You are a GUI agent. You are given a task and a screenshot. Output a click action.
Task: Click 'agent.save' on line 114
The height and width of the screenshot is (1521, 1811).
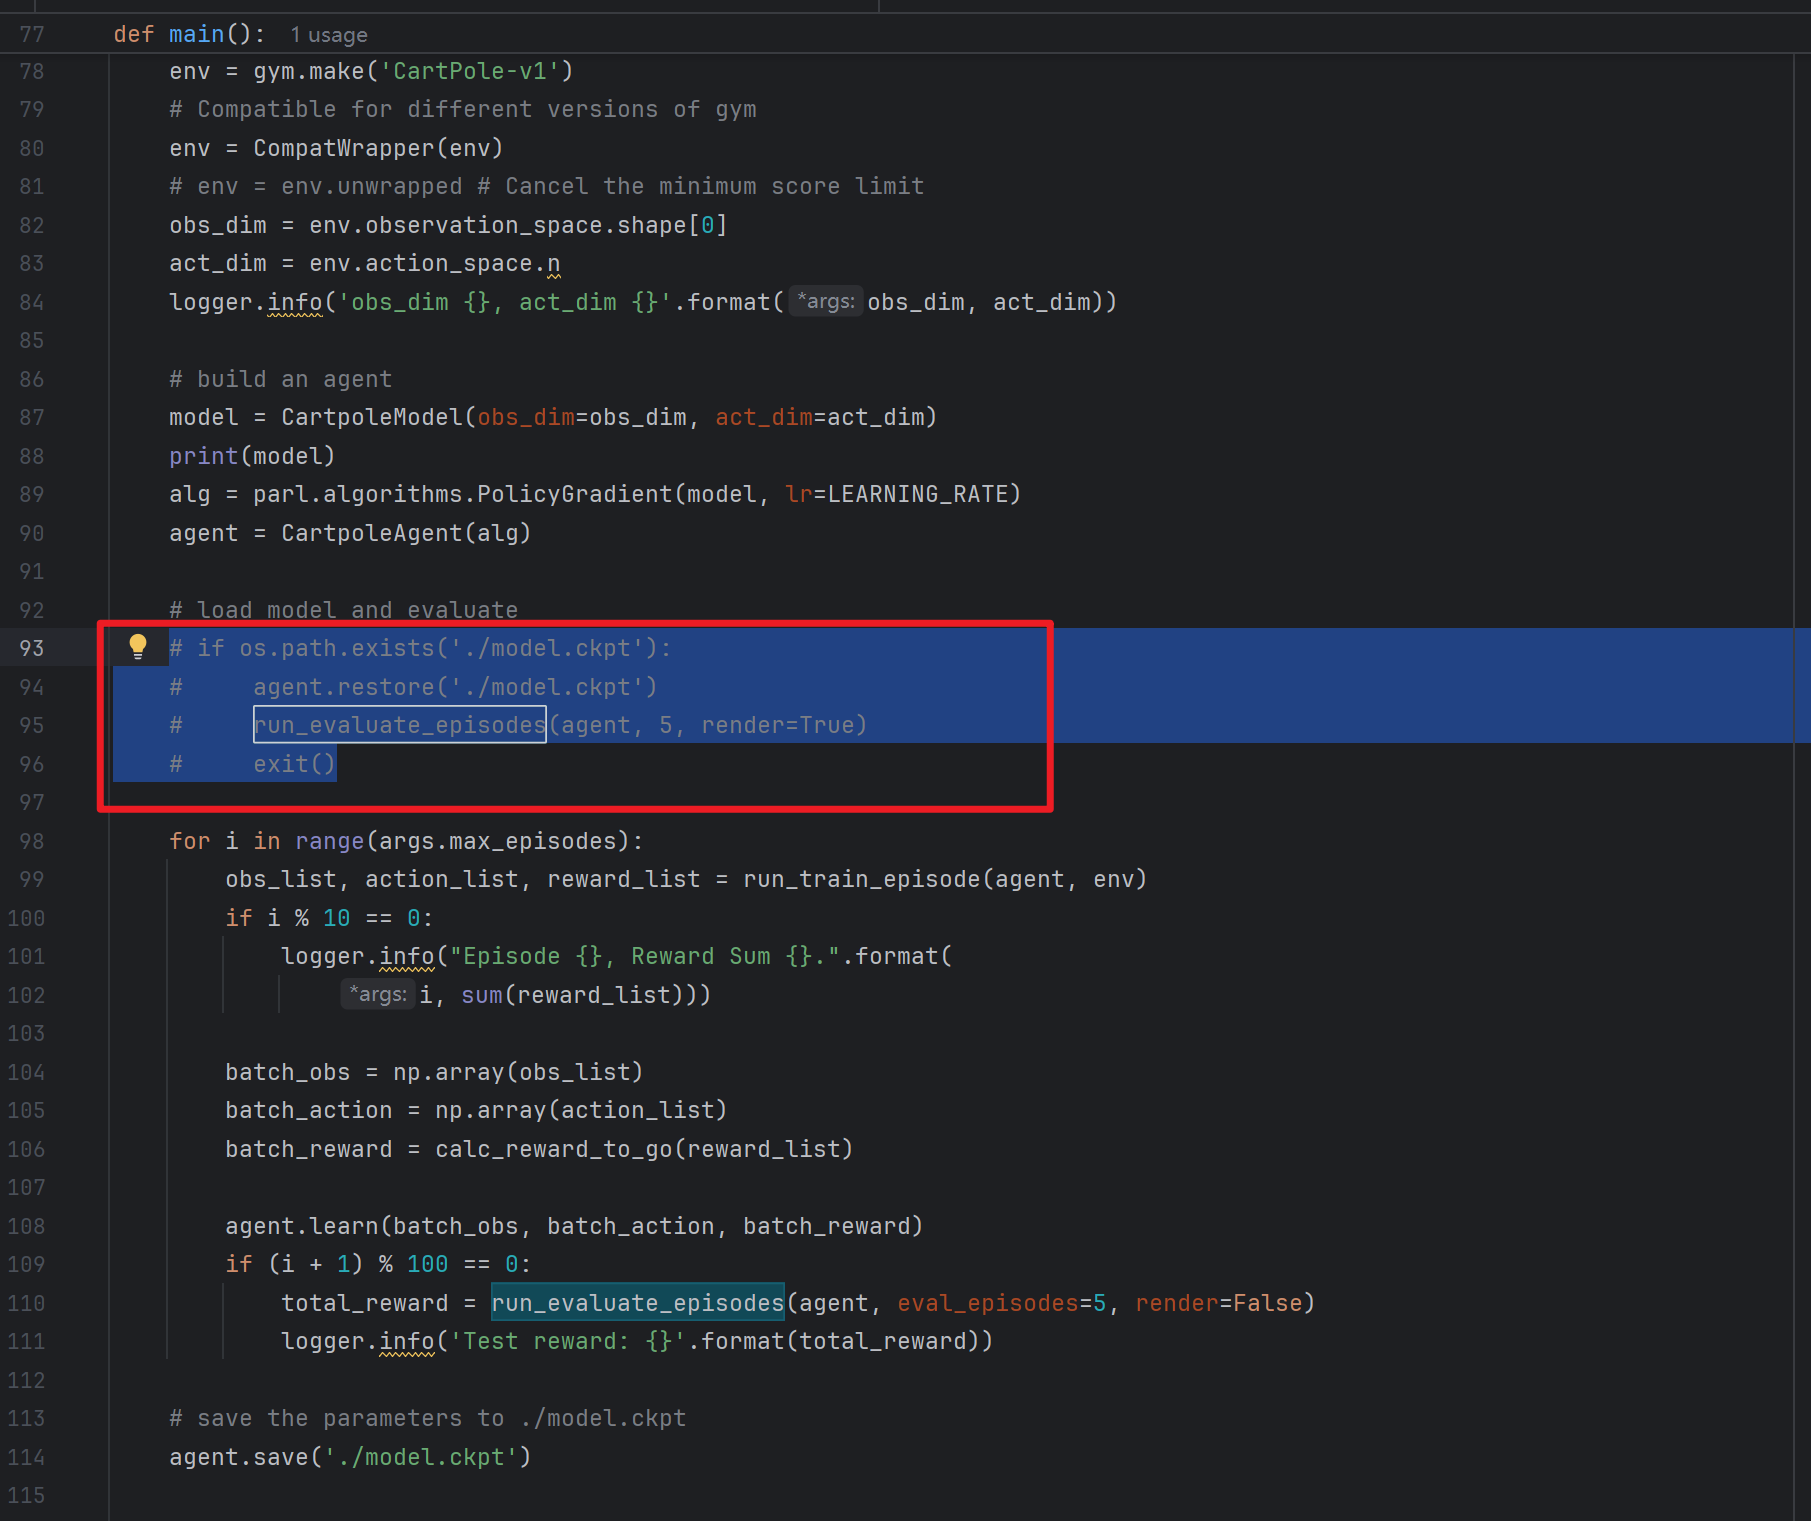239,1457
